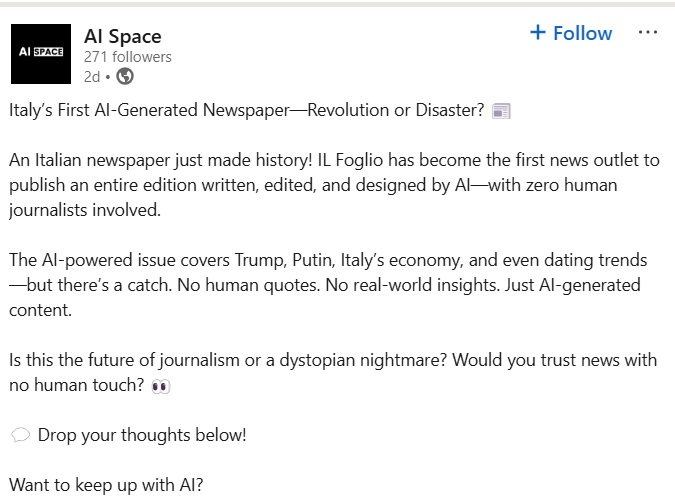Image resolution: width=675 pixels, height=504 pixels.
Task: Click "Italy's First AI-Generated Newspaper" headline text
Action: click(150, 110)
